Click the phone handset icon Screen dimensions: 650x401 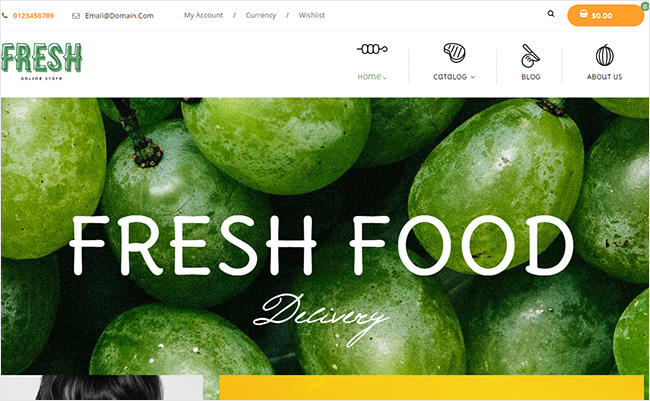[5, 16]
